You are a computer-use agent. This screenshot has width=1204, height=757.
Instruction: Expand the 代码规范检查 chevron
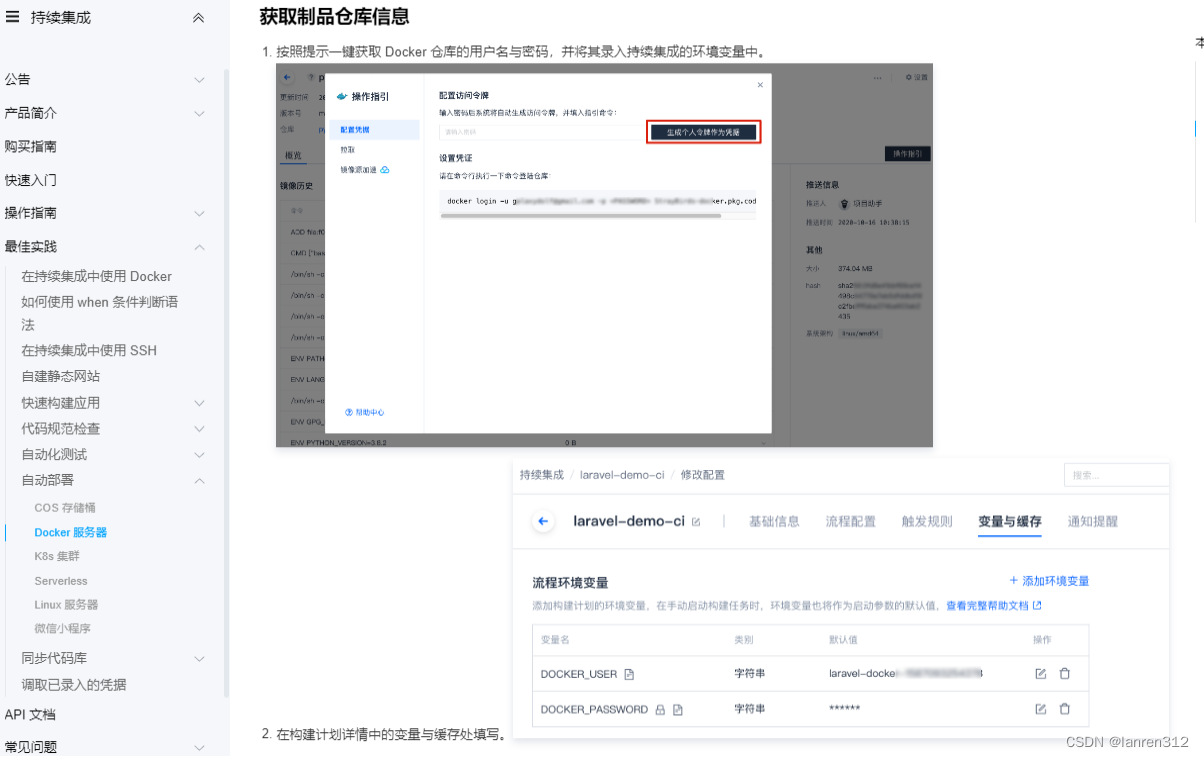pyautogui.click(x=199, y=429)
